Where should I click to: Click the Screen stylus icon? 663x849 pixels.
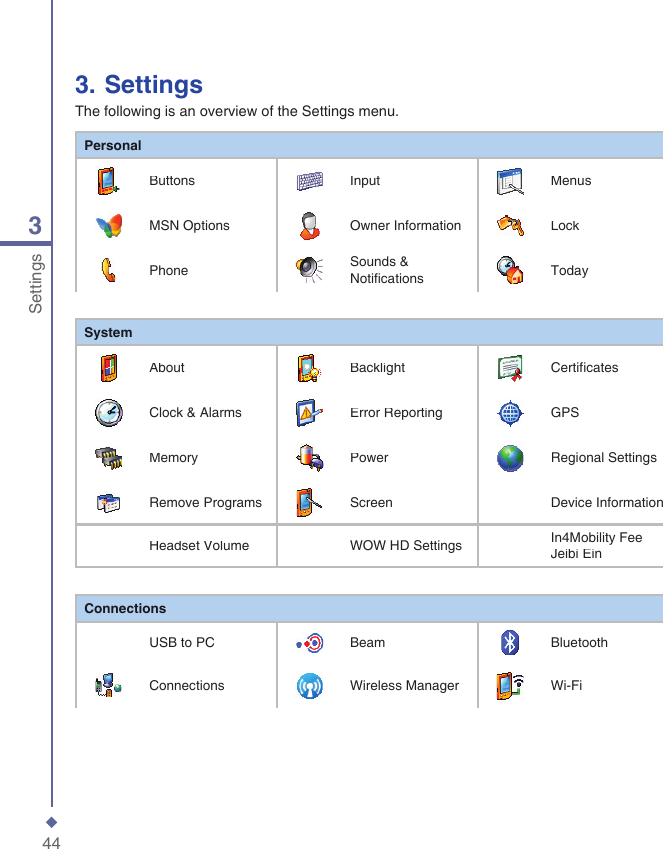pos(309,502)
